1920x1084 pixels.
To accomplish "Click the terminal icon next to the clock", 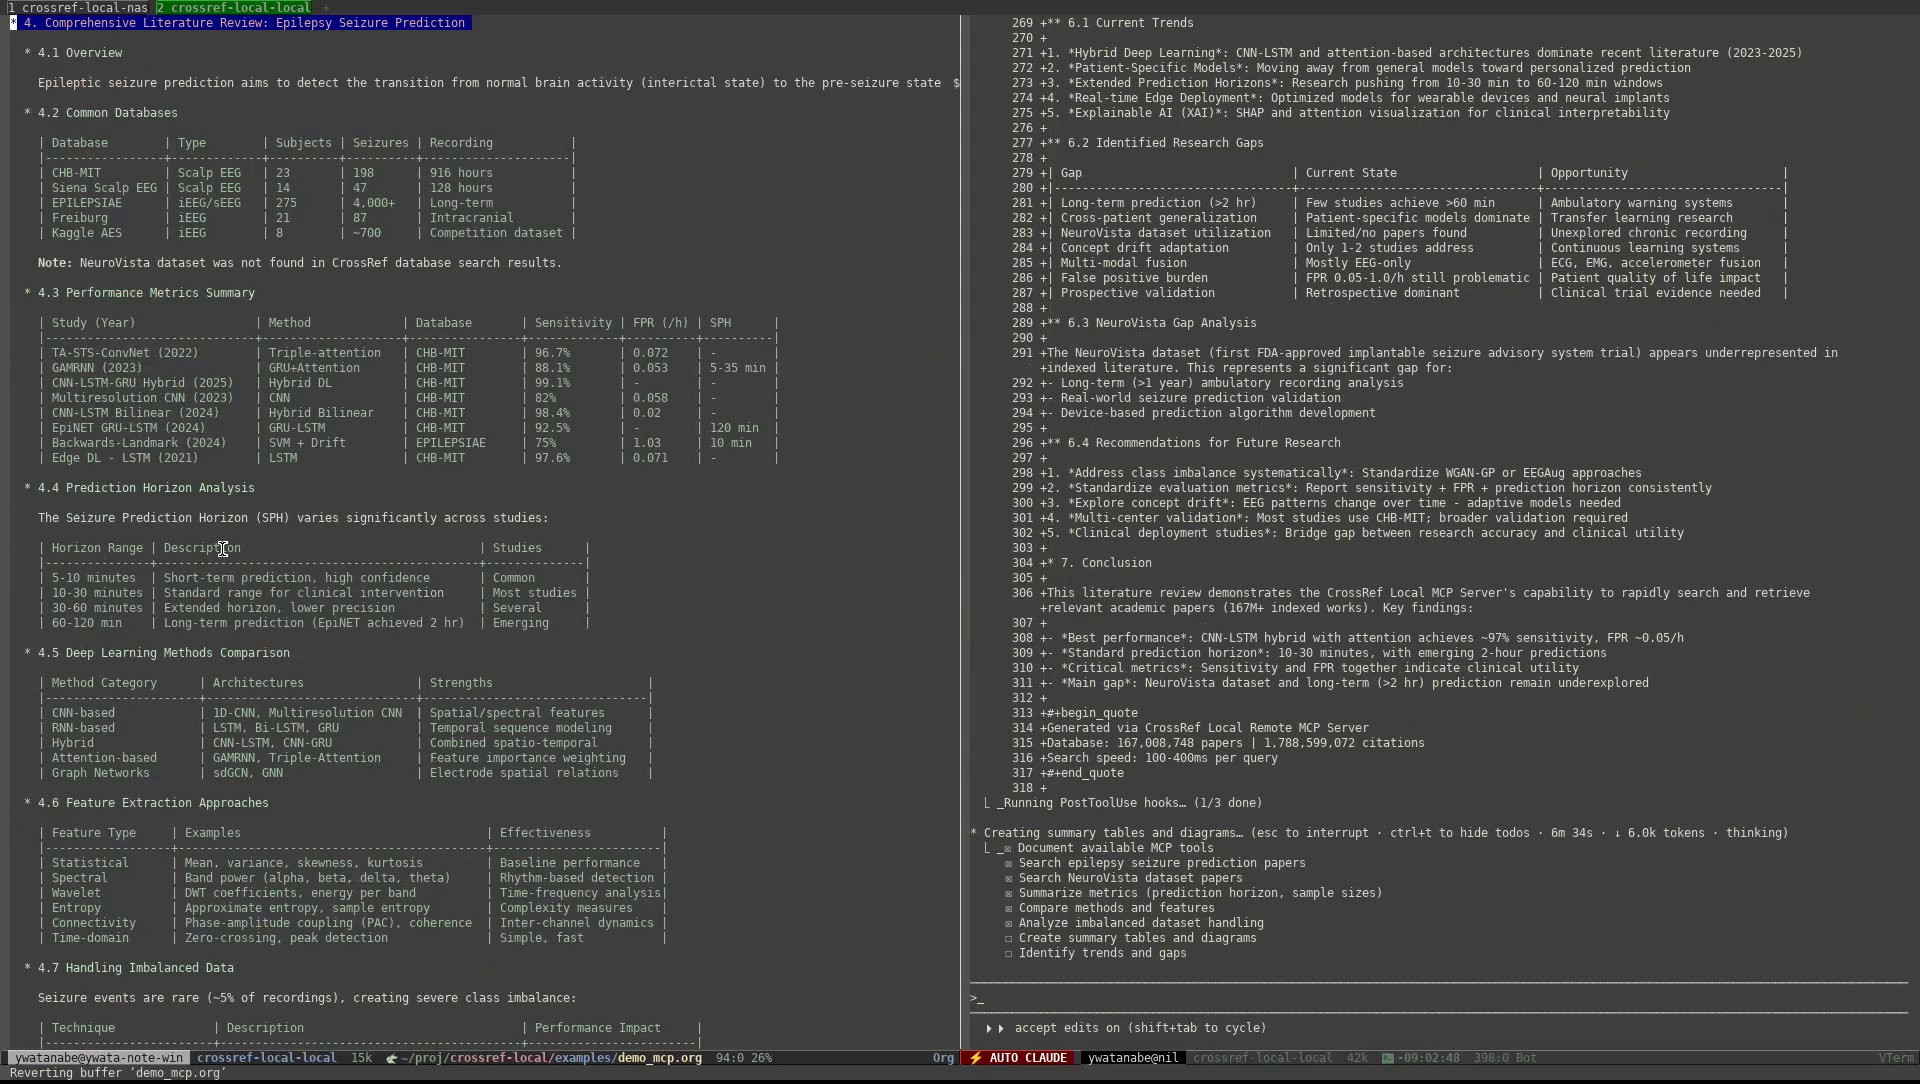I will pyautogui.click(x=1388, y=1058).
